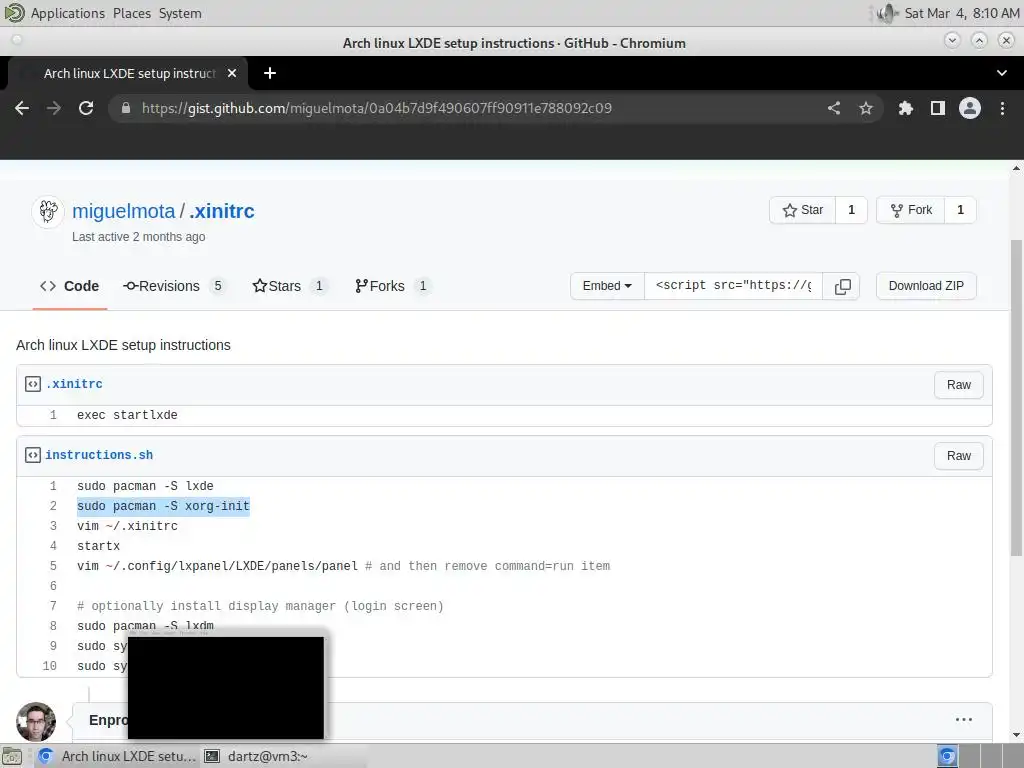Viewport: 1024px width, 768px height.
Task: View Raw of instructions.sh file
Action: [x=959, y=456]
